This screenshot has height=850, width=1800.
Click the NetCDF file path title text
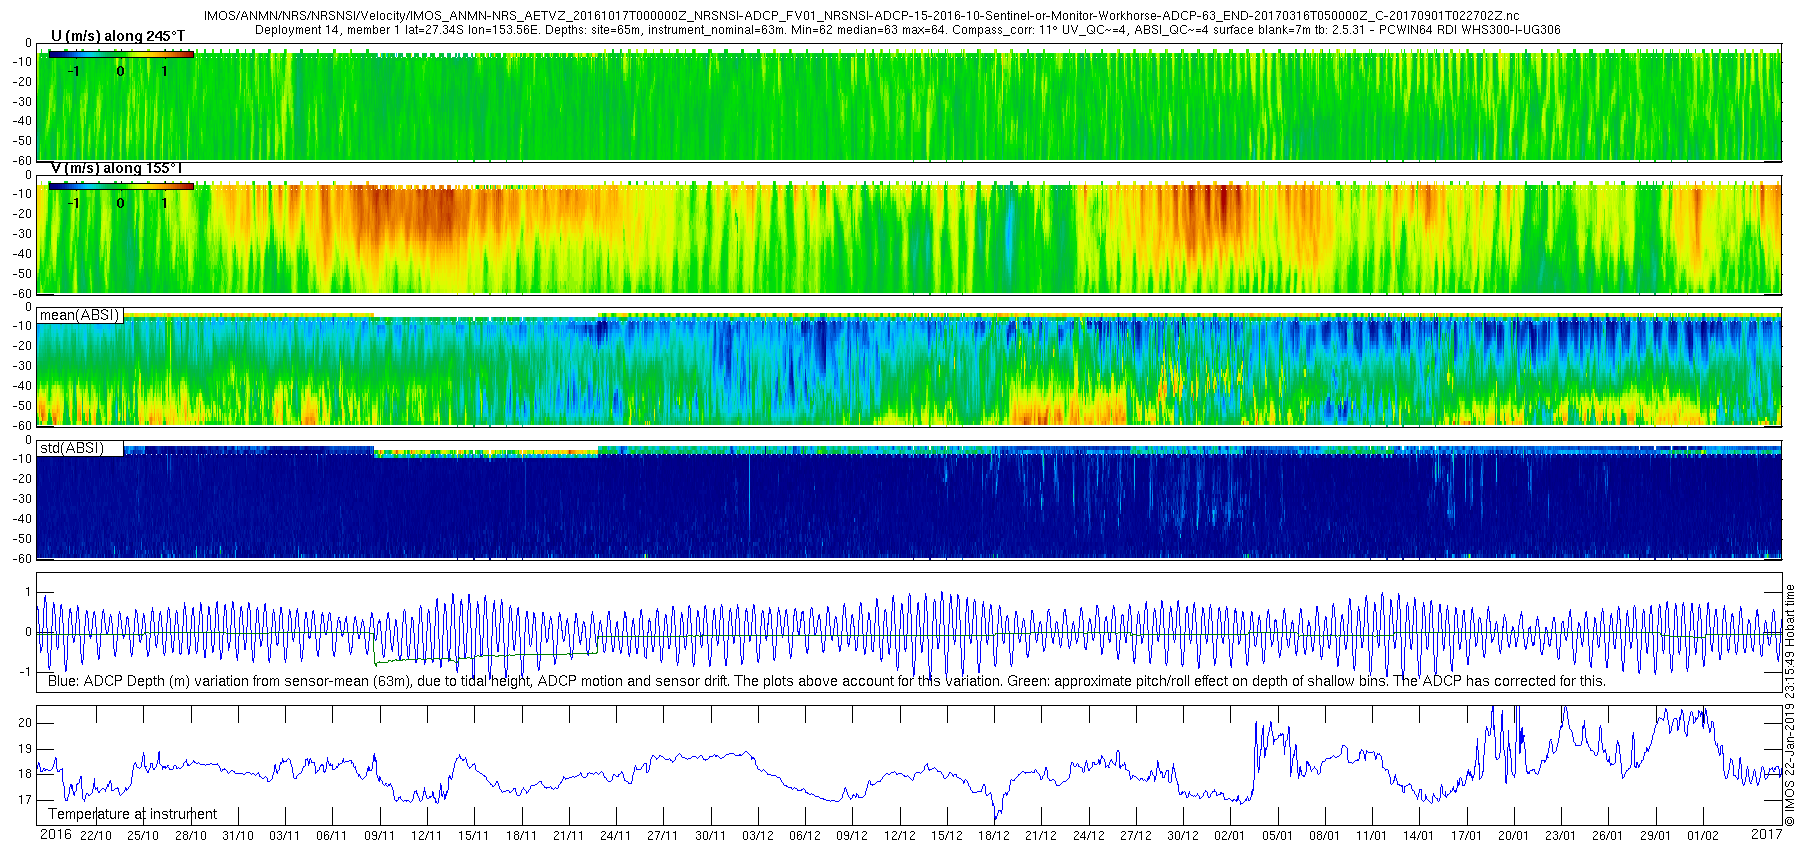pyautogui.click(x=861, y=16)
